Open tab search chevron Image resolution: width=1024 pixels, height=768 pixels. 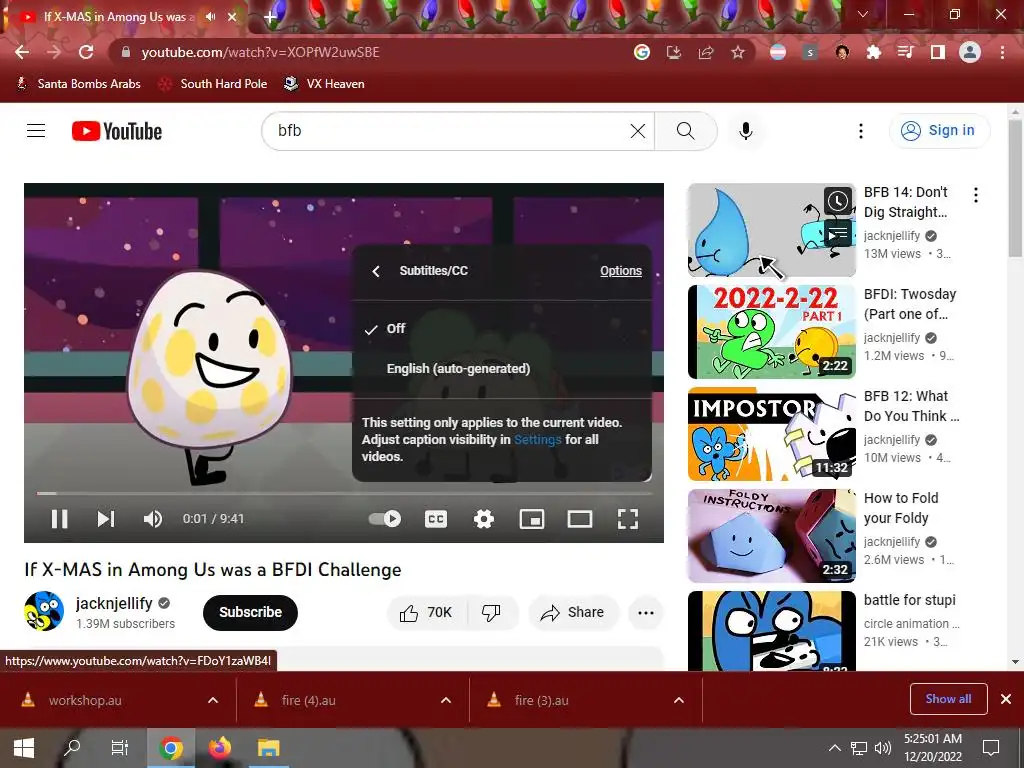(x=863, y=14)
